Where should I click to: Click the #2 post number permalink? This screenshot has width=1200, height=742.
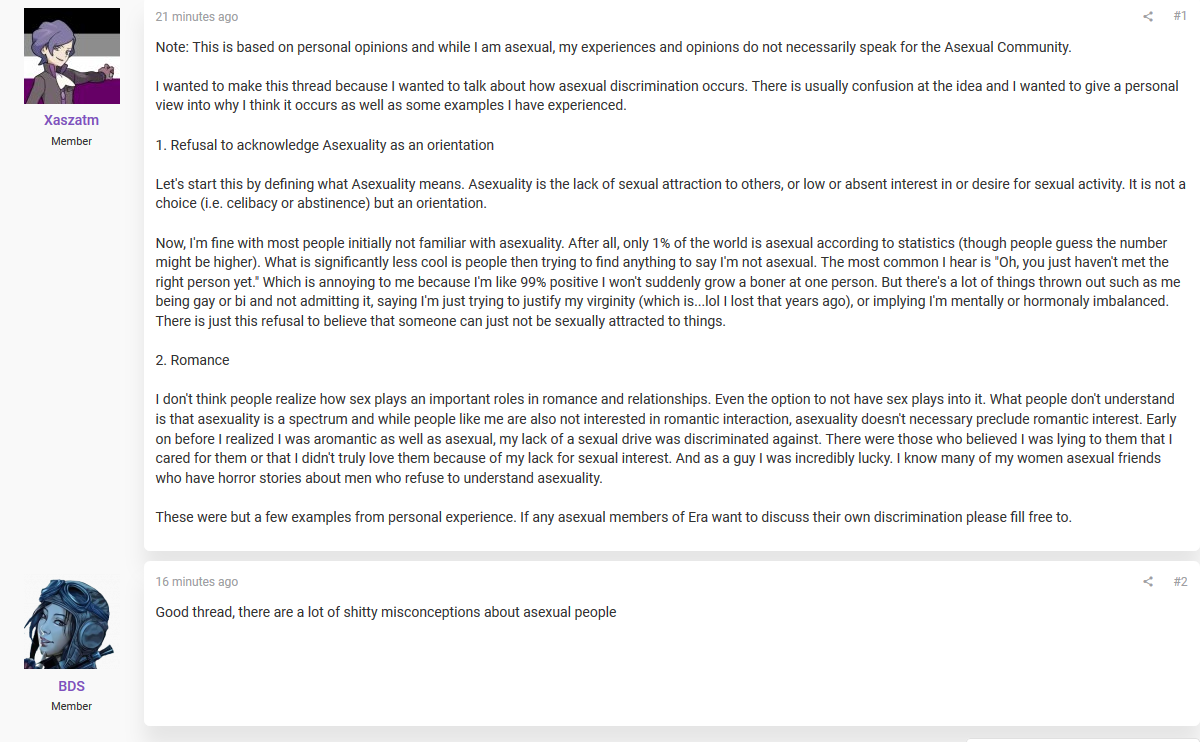point(1180,581)
